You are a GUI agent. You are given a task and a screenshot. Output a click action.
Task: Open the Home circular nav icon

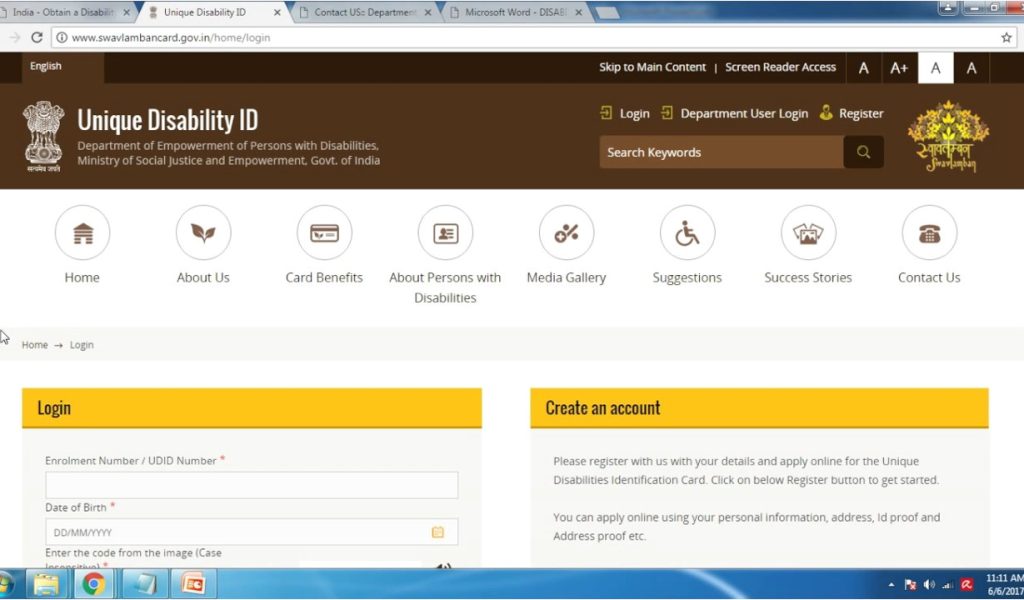click(82, 233)
